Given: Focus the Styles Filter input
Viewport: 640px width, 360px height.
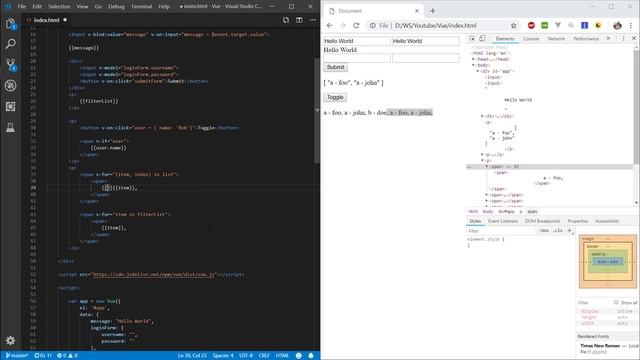Looking at the screenshot, I should (501, 231).
